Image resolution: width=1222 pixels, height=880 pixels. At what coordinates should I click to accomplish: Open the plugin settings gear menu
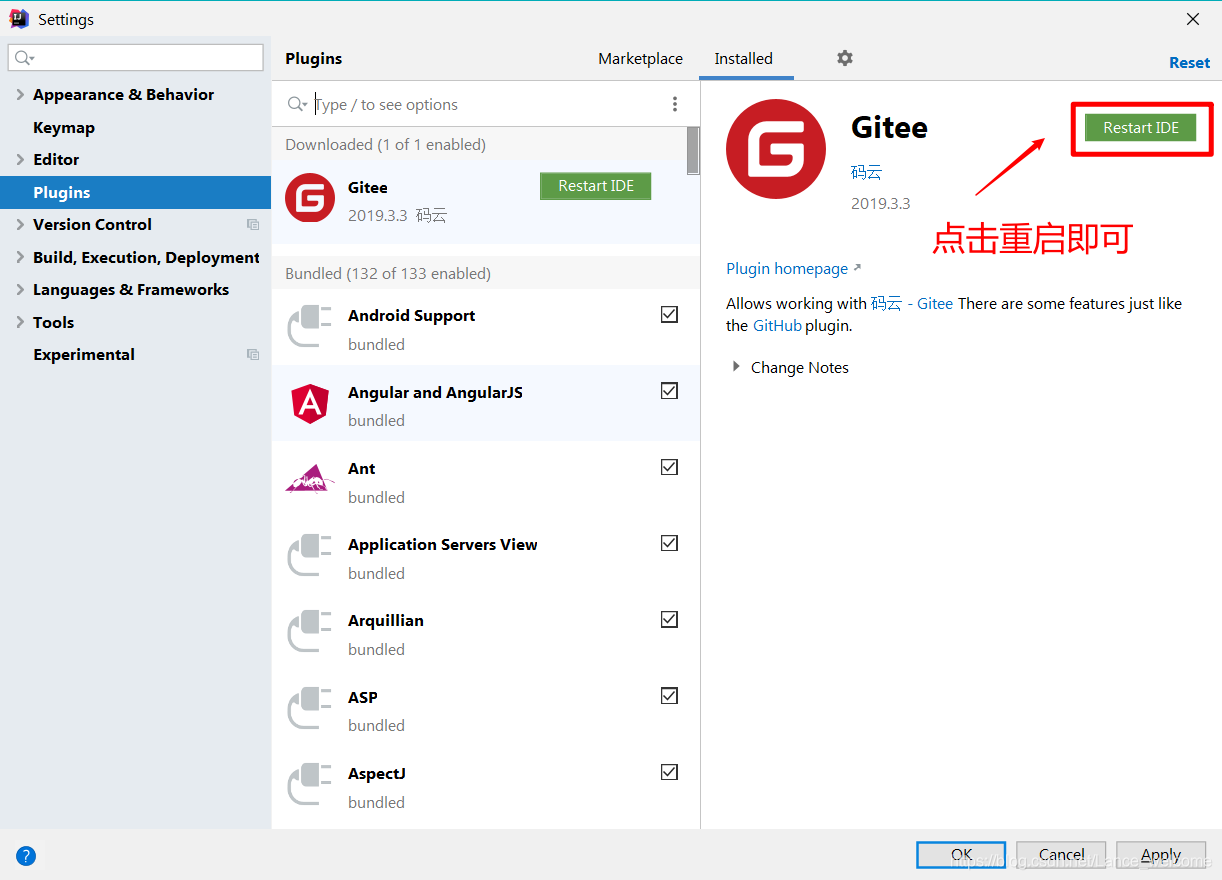(x=845, y=58)
